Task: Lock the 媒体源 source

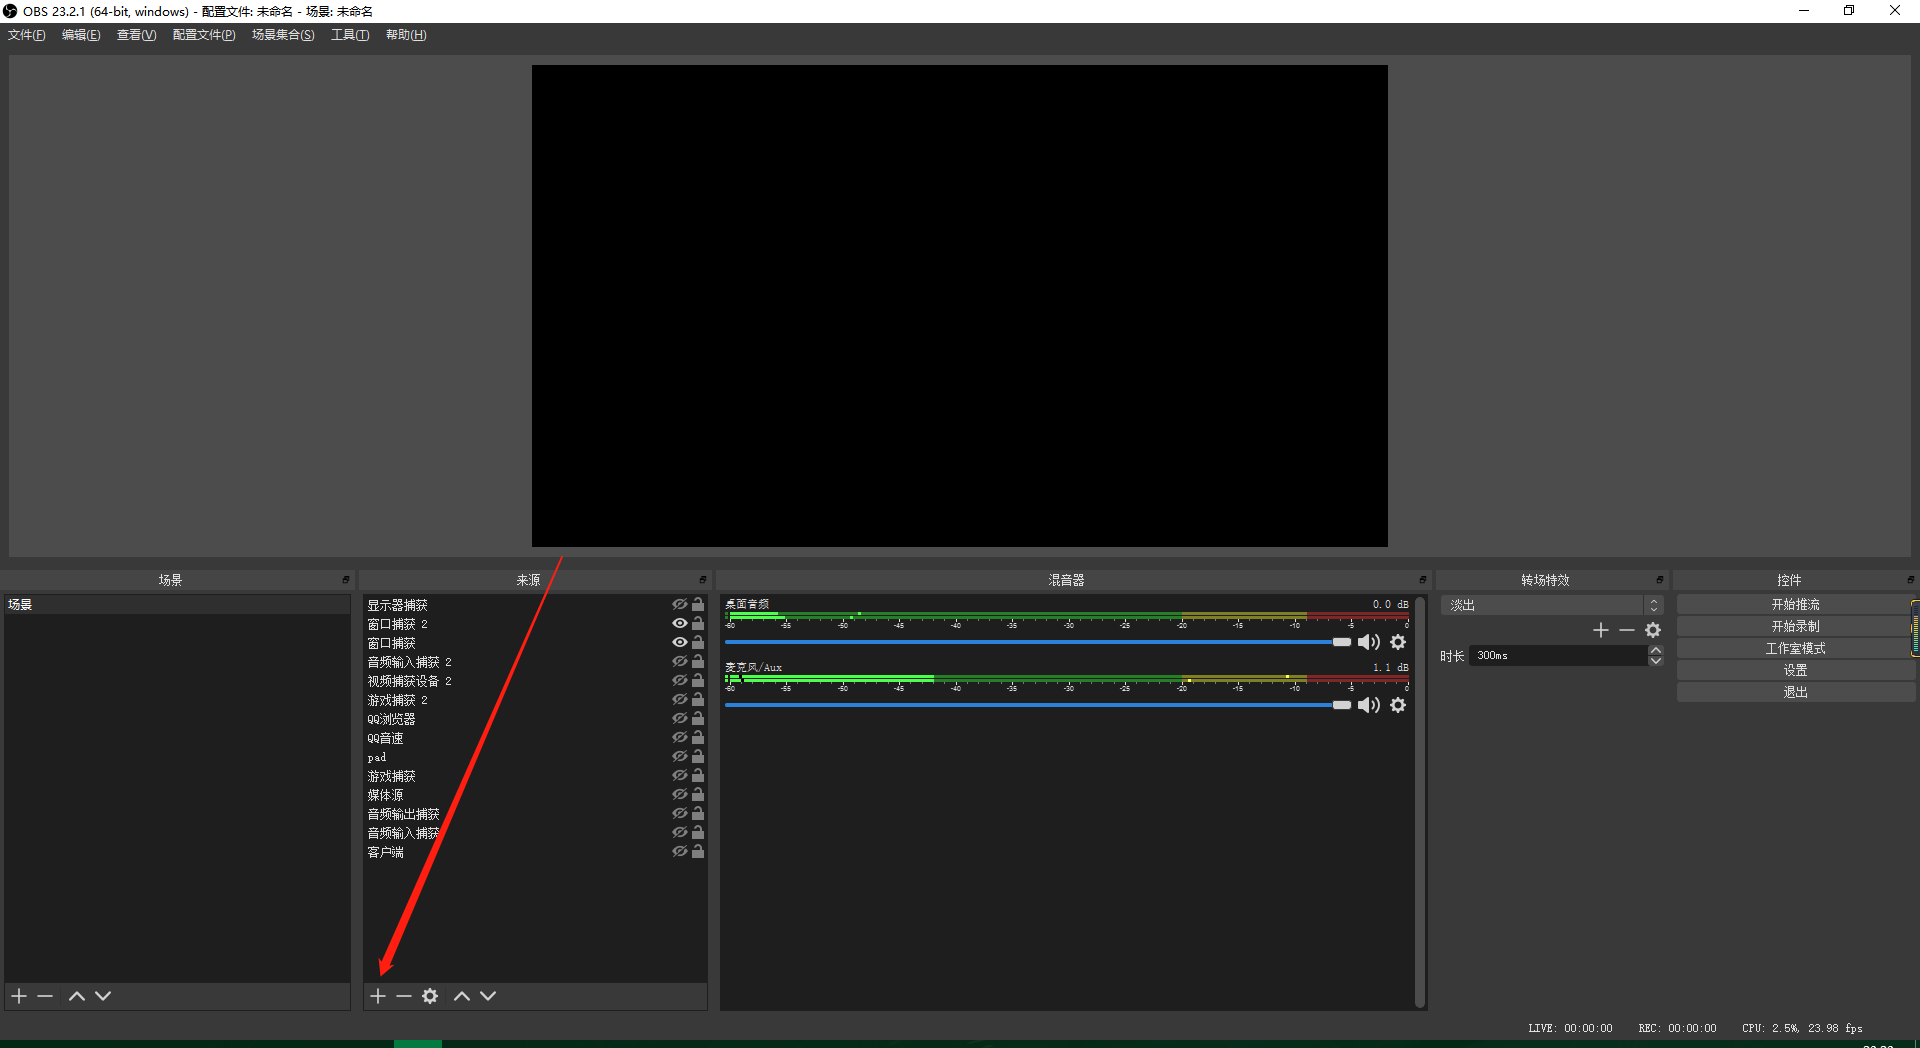Action: (698, 795)
